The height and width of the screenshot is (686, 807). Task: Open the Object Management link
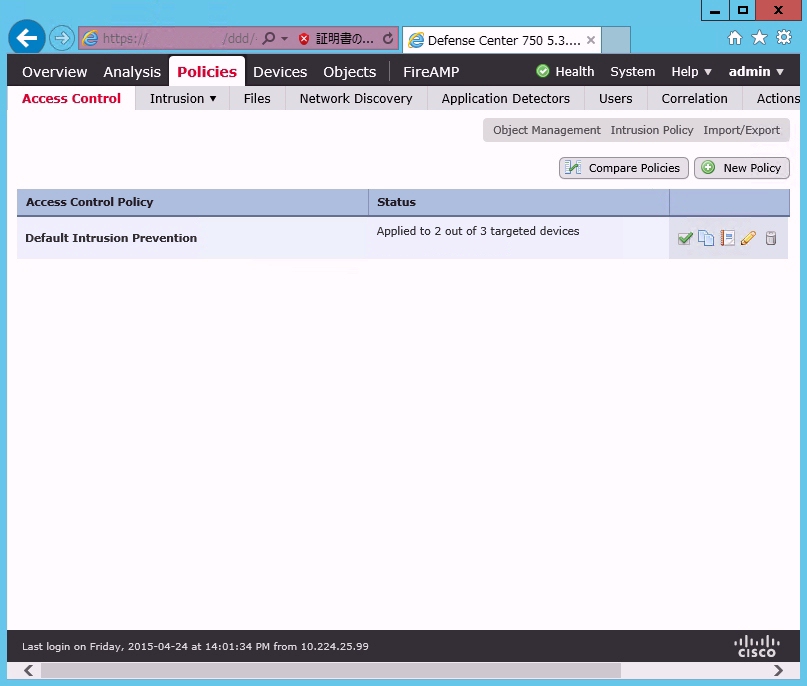click(x=547, y=130)
